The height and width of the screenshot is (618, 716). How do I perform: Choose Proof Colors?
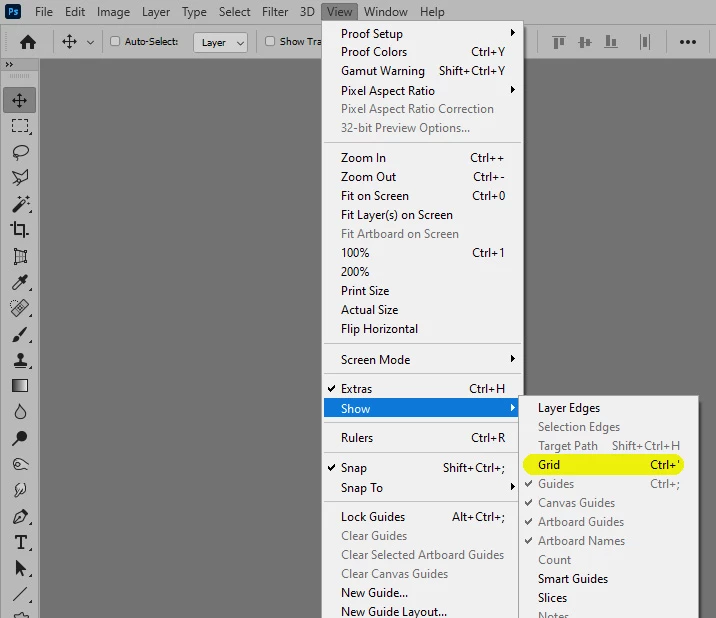(423, 52)
